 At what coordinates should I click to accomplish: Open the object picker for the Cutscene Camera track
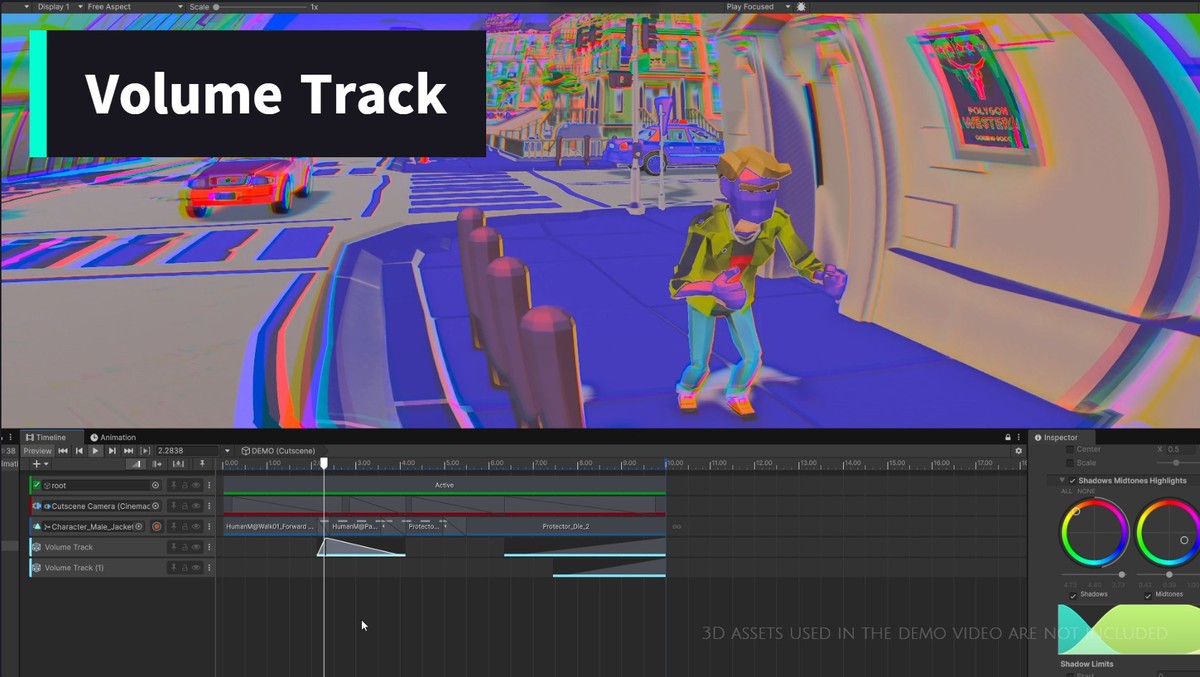pos(155,506)
